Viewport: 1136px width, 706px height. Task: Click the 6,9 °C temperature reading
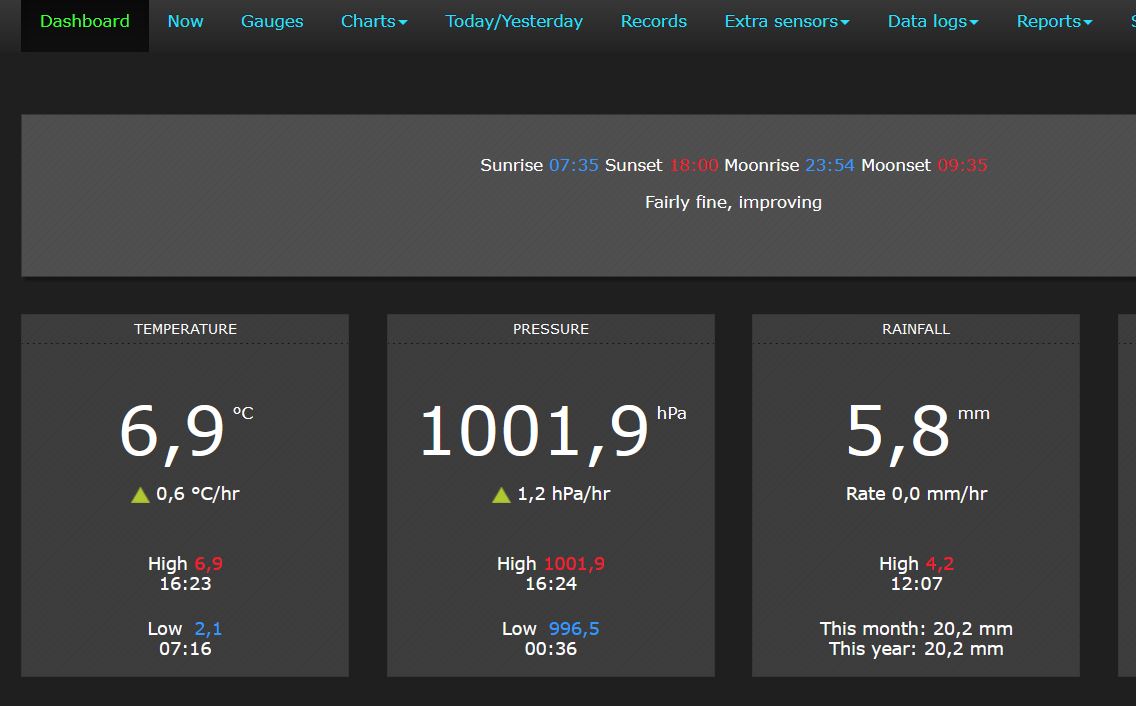click(x=172, y=432)
